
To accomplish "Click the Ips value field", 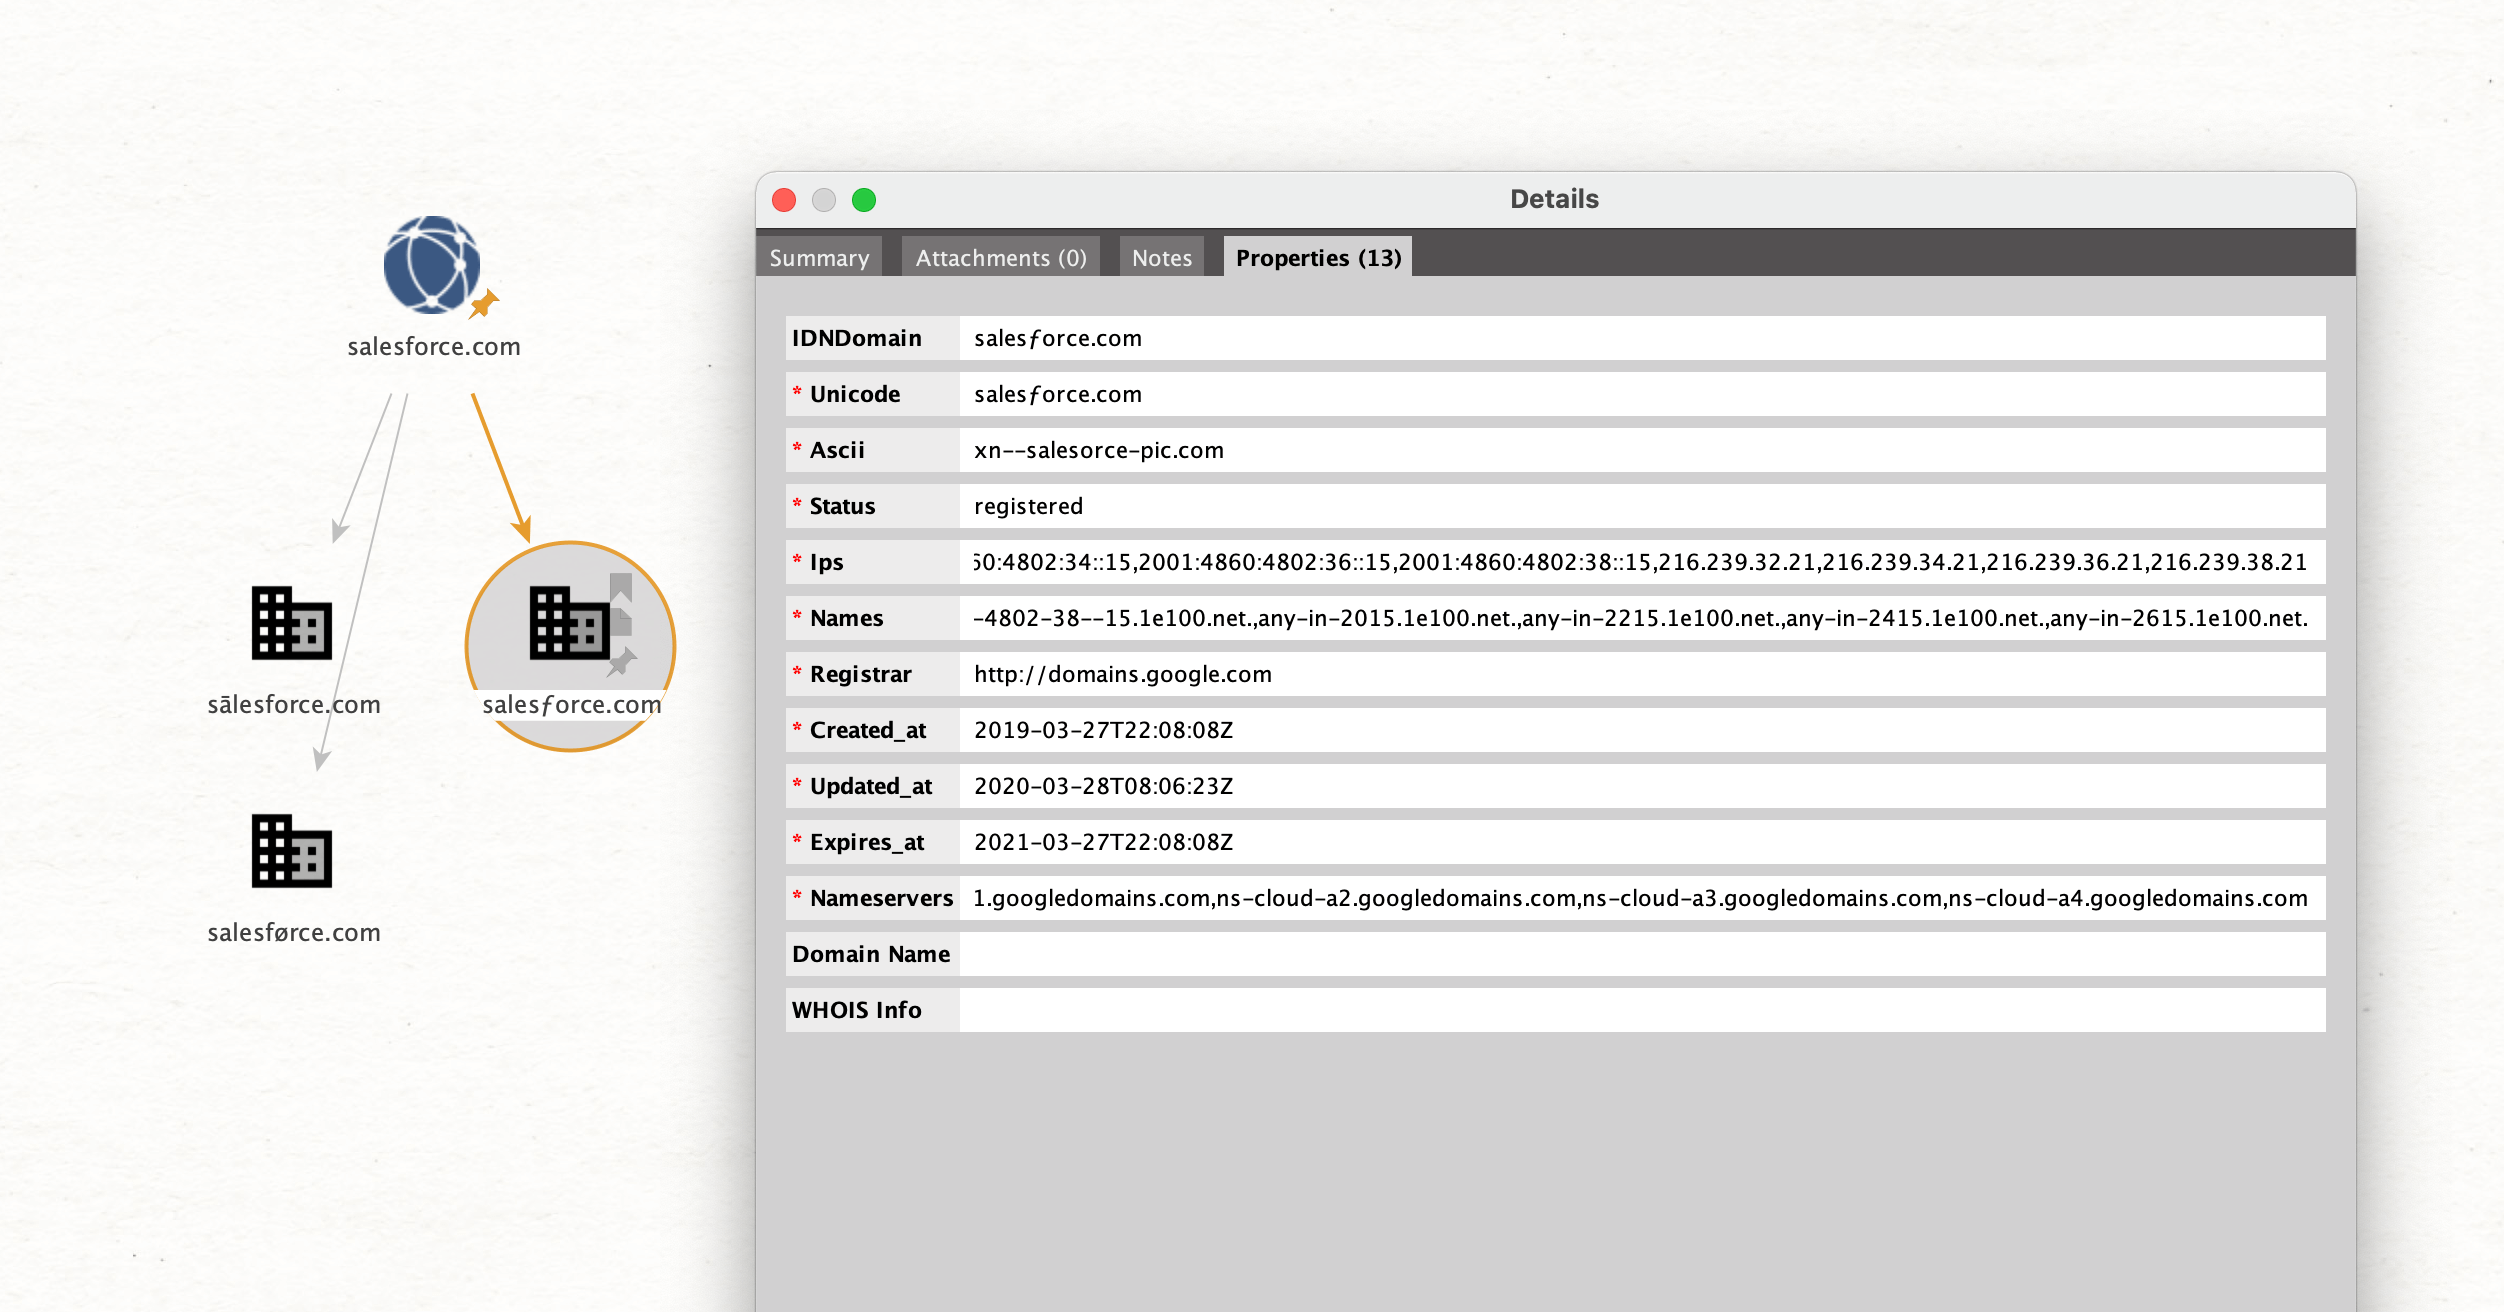I will tap(1642, 562).
